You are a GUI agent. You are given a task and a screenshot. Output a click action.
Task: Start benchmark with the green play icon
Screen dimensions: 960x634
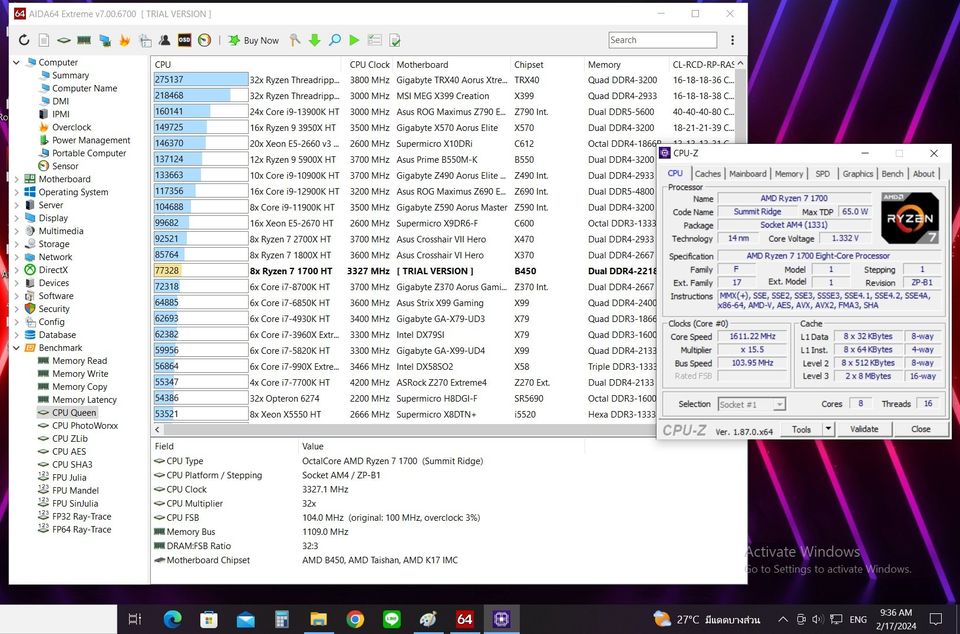[353, 40]
